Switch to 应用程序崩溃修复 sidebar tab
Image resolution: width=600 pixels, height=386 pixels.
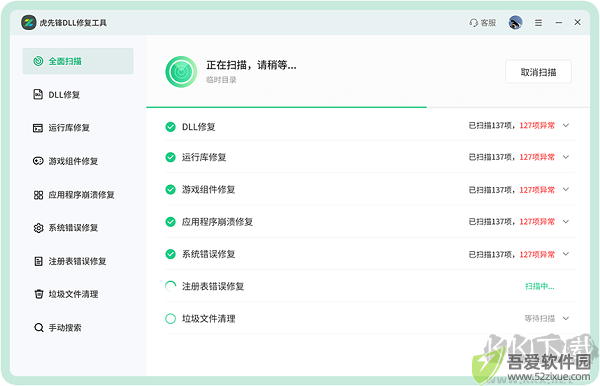pos(78,195)
